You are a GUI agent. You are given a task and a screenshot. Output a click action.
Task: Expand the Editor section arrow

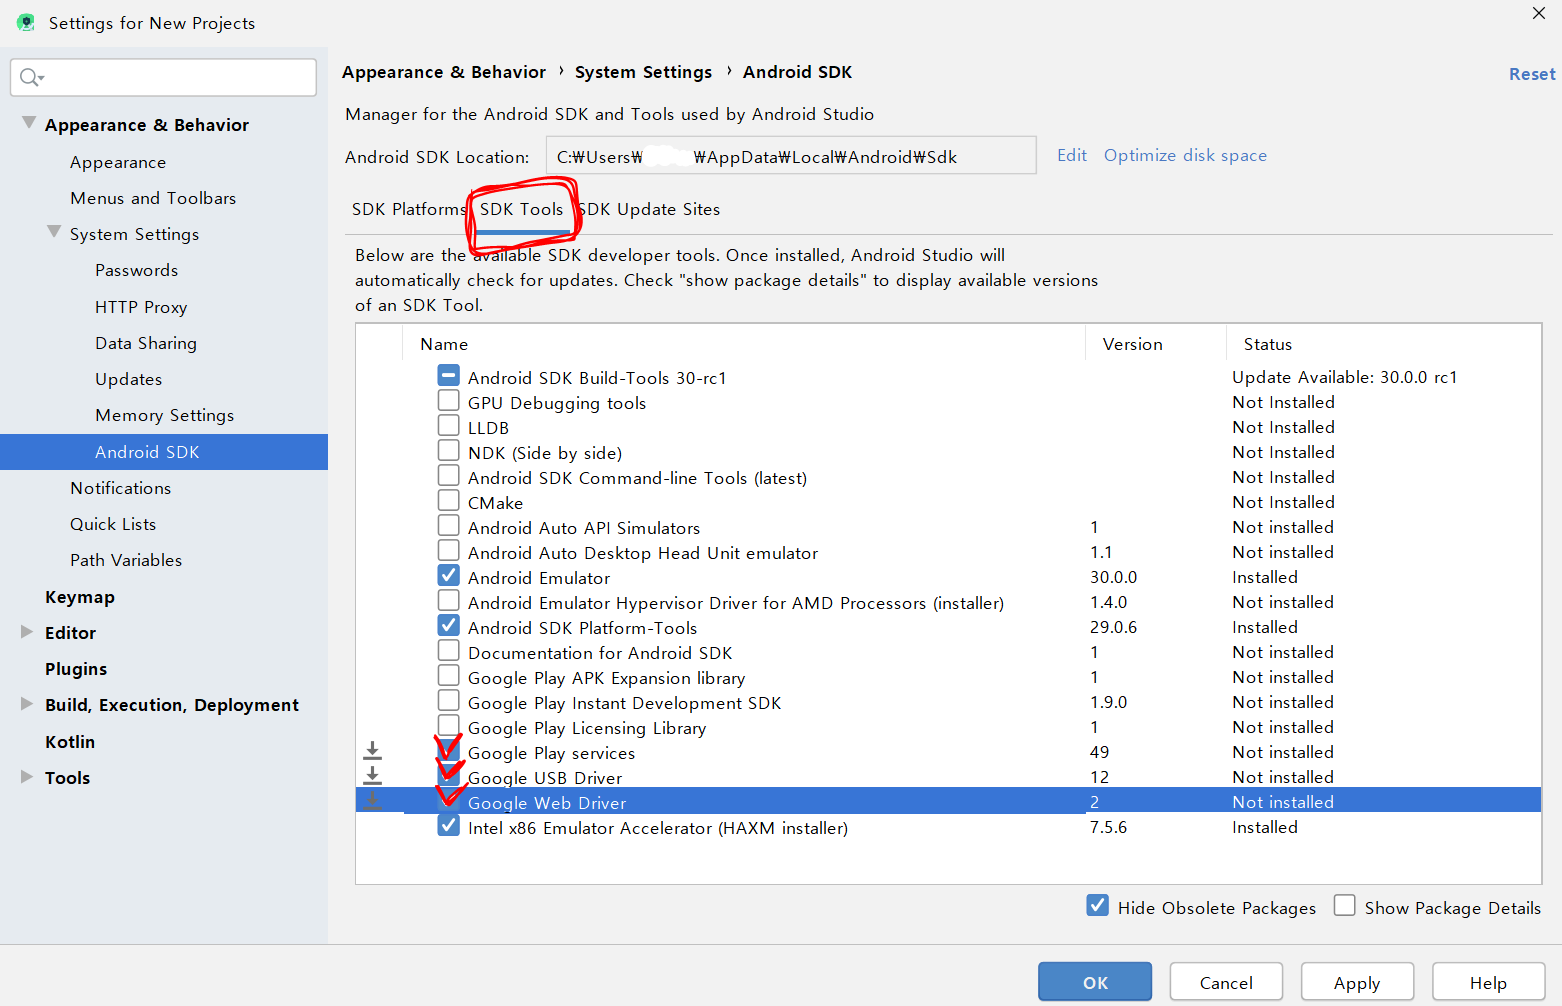pos(27,632)
